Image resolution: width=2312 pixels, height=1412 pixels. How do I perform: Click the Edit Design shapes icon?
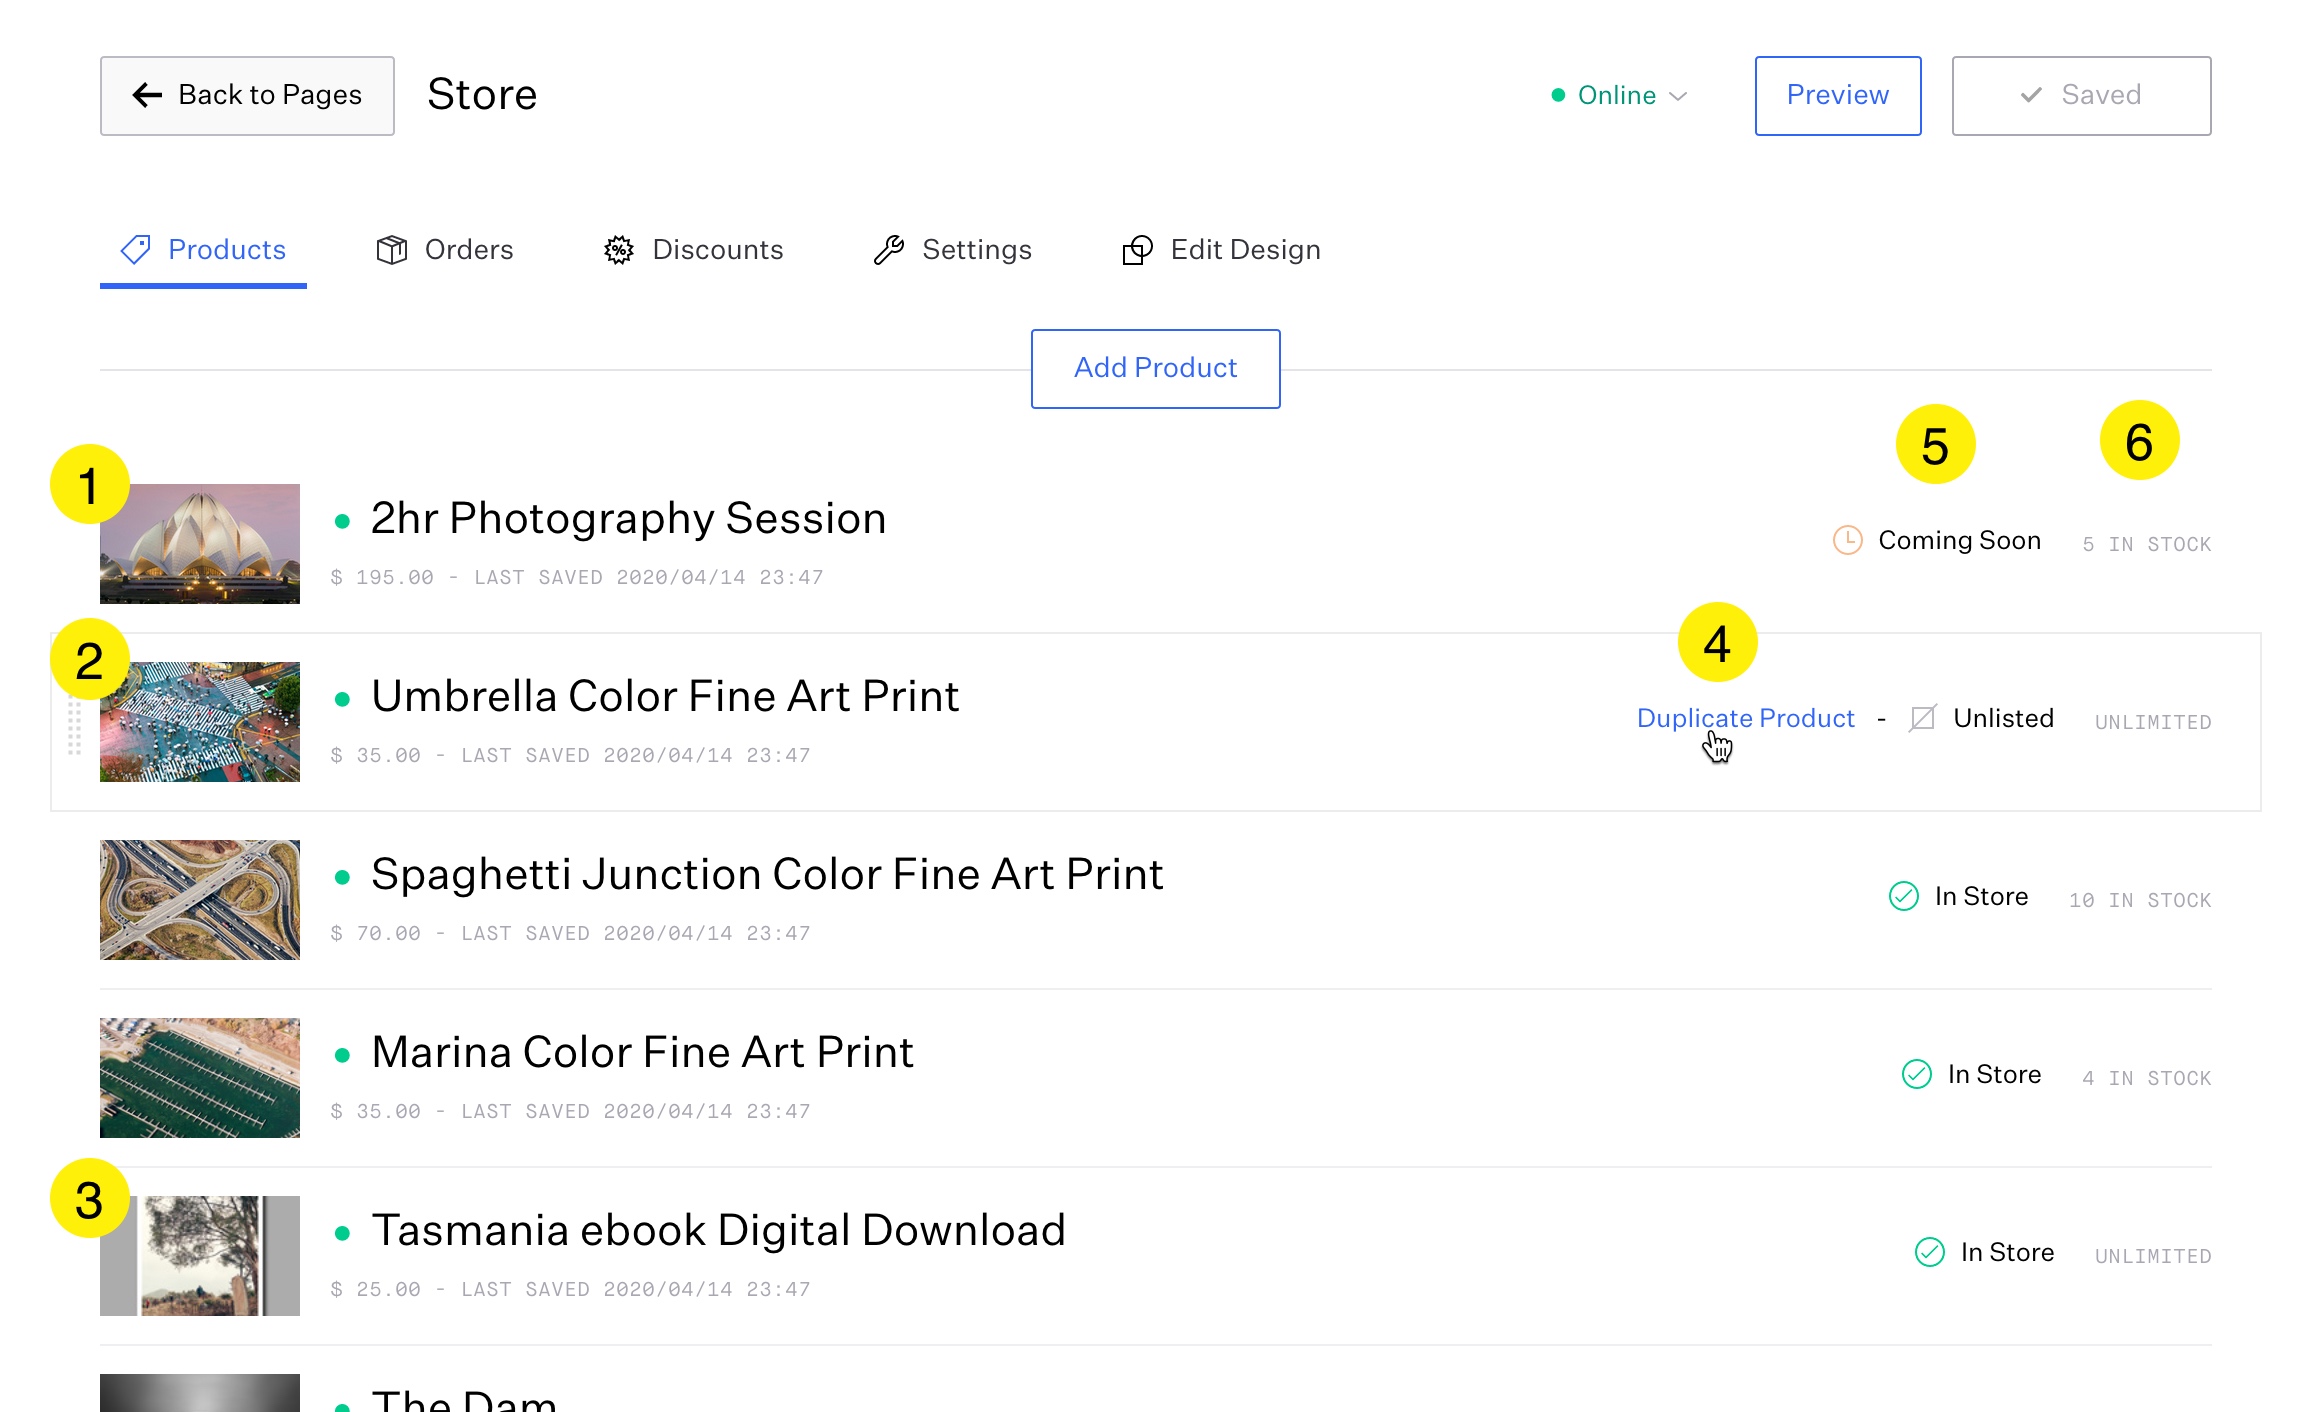1137,250
